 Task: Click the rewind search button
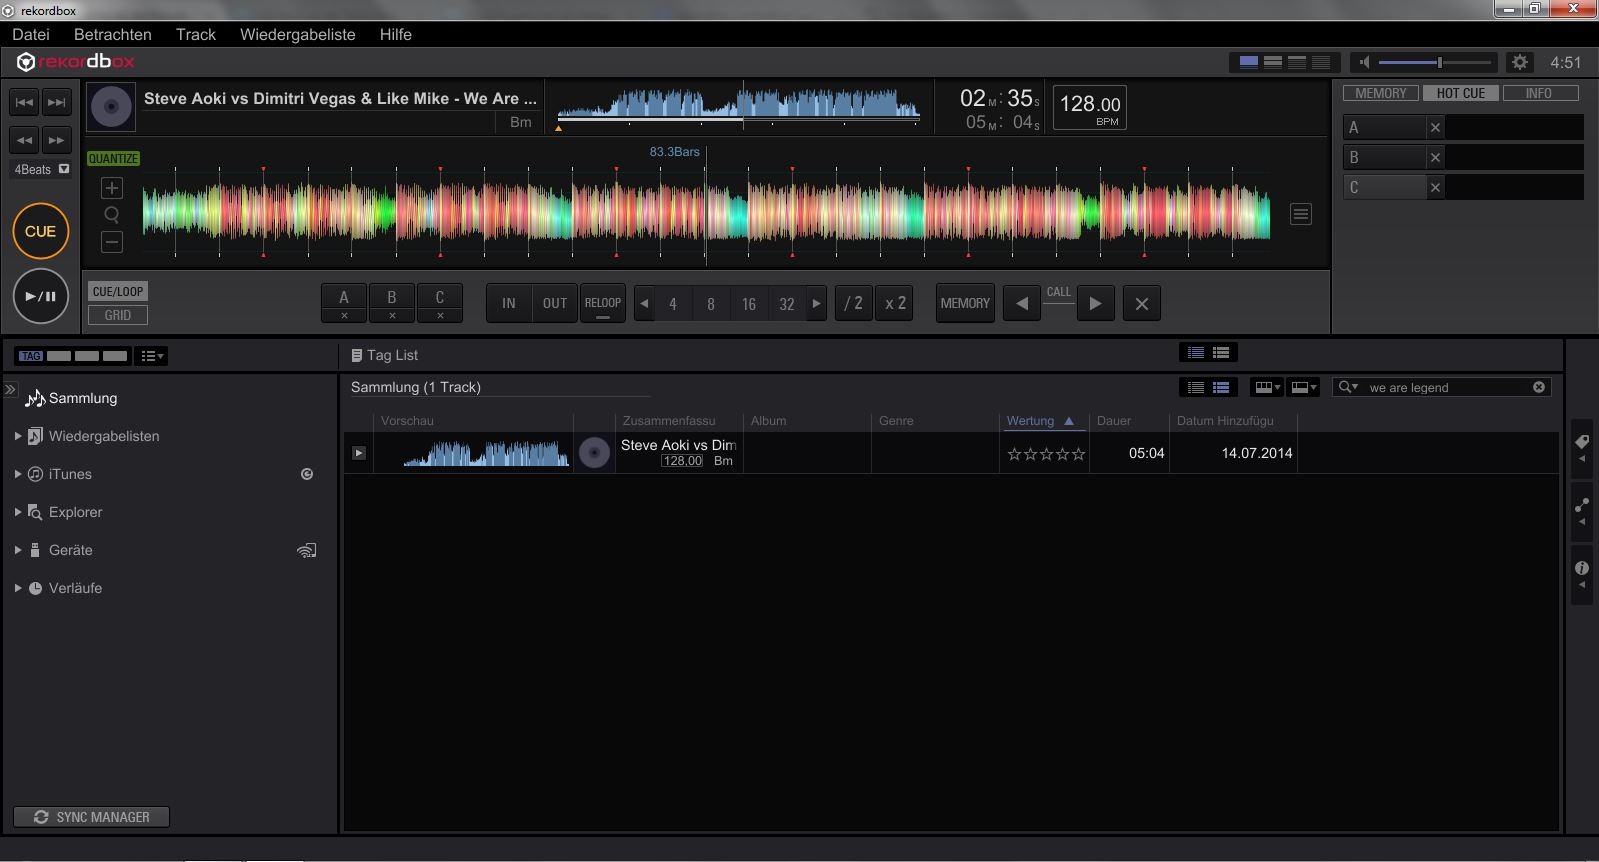coord(25,140)
